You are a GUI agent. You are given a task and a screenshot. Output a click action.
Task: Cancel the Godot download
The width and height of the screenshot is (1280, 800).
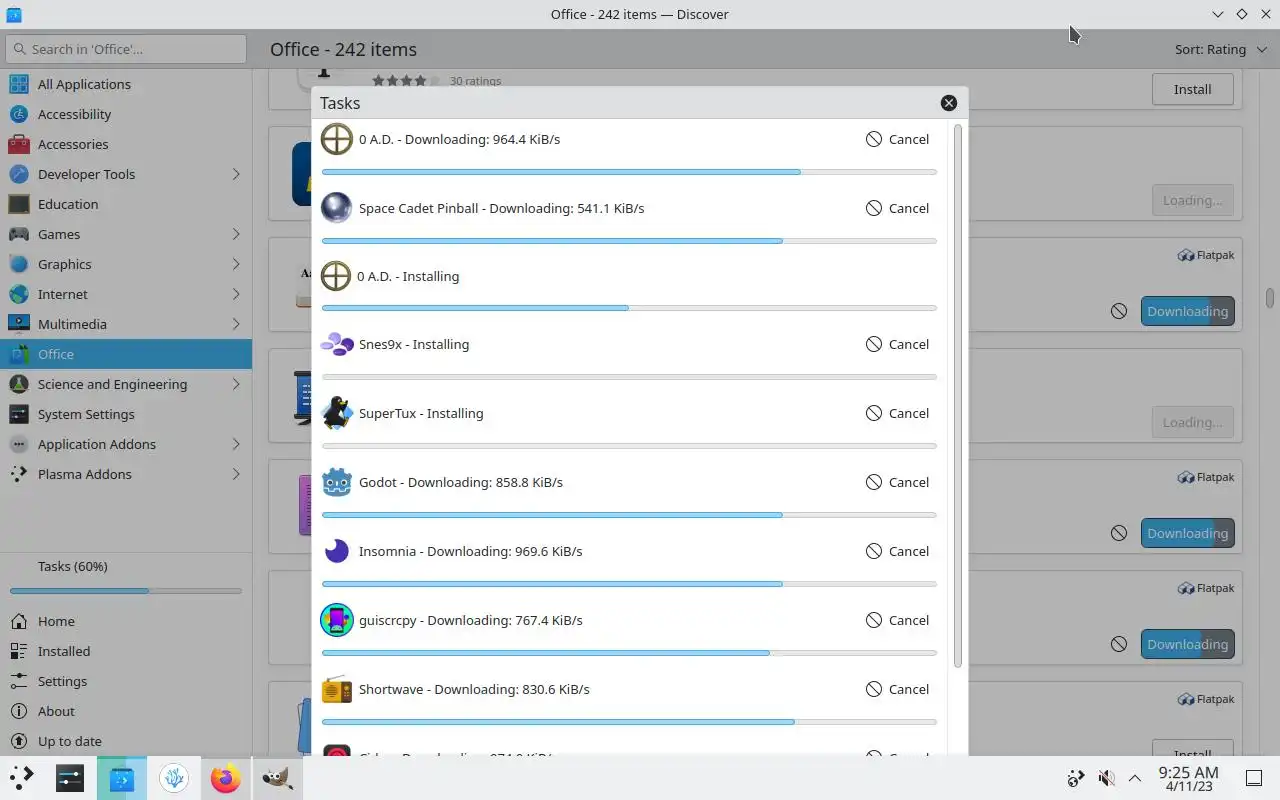point(898,482)
